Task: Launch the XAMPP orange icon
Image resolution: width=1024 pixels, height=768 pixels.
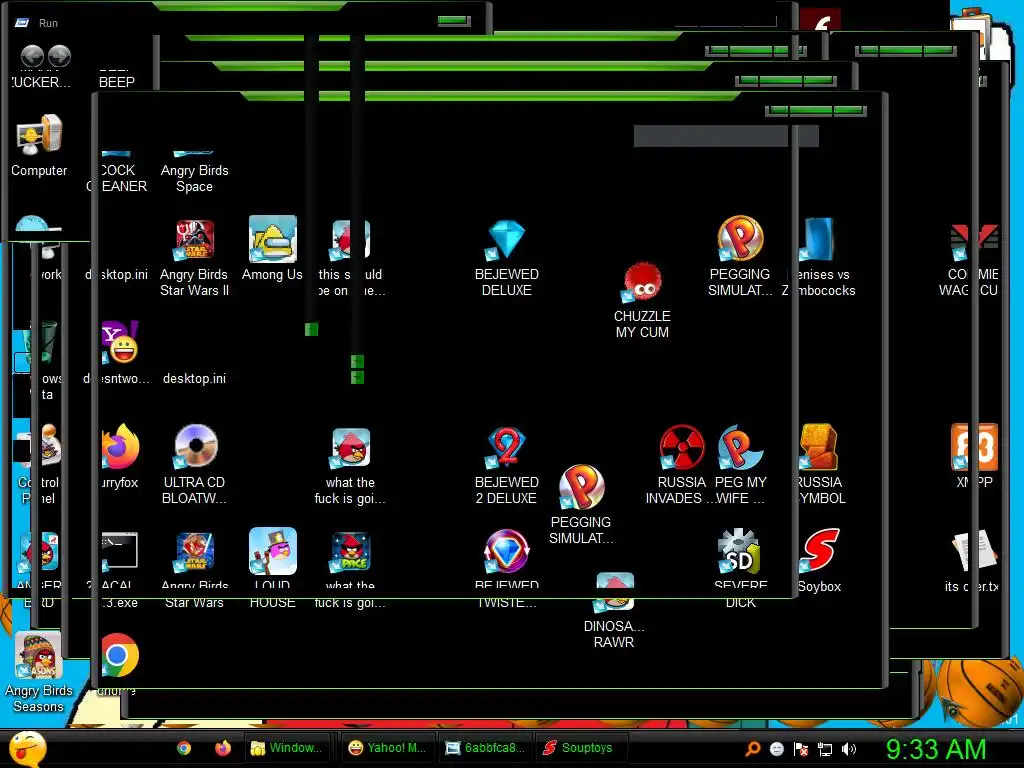Action: (x=974, y=447)
